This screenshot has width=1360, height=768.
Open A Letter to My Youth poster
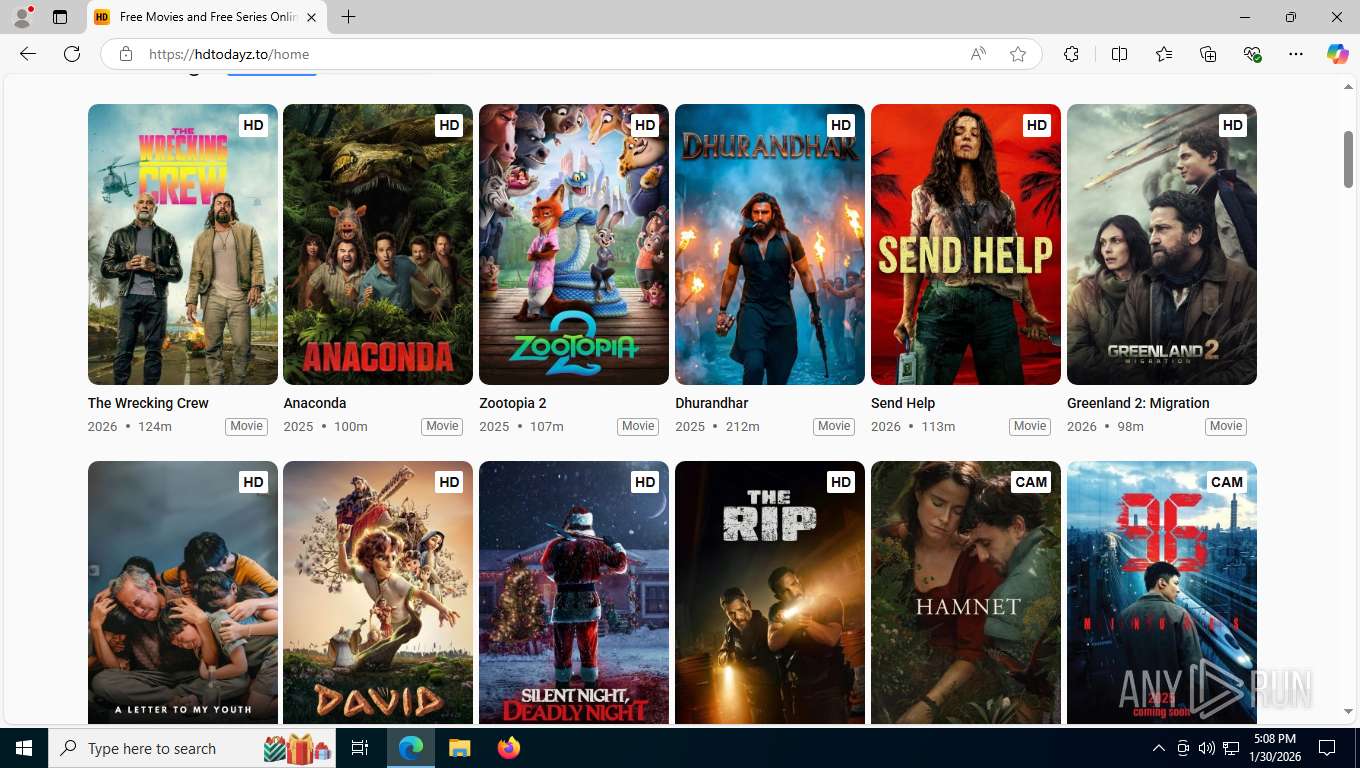point(183,592)
